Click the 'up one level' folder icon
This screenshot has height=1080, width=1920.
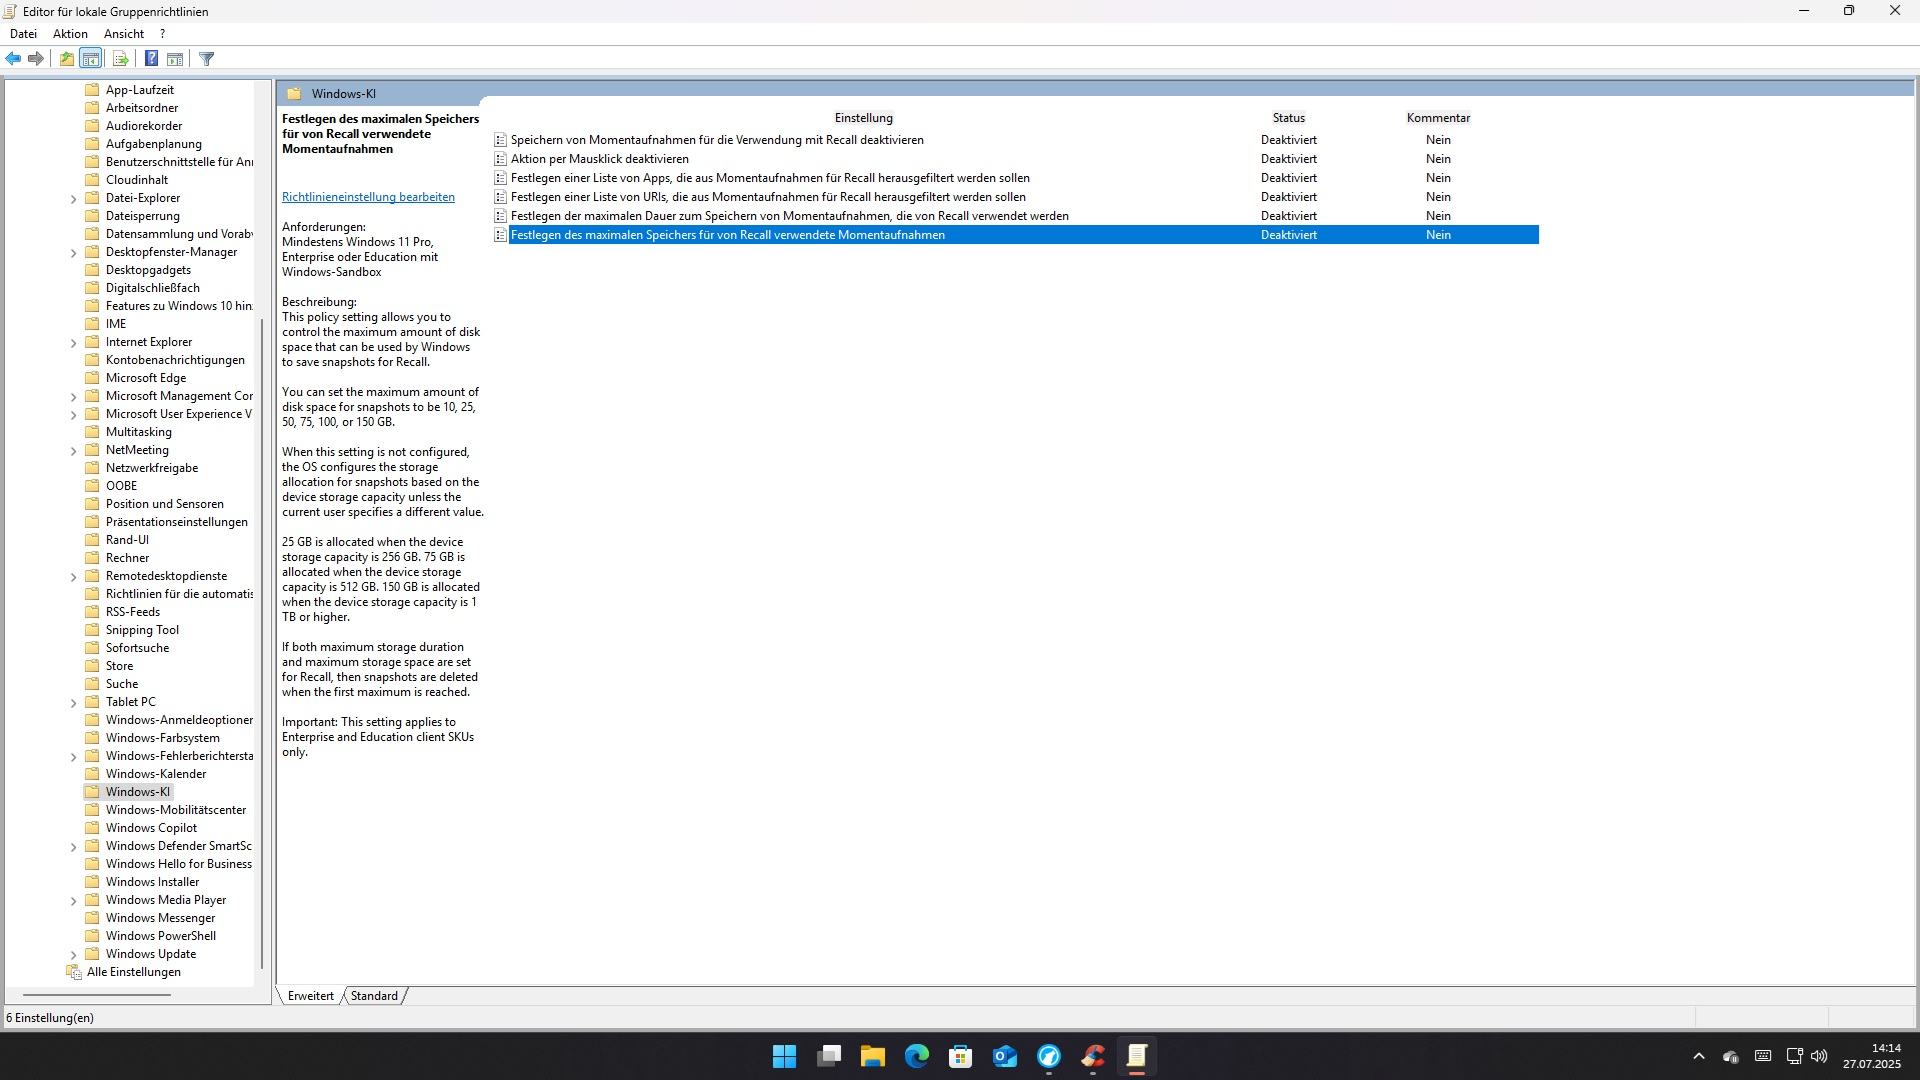[x=66, y=59]
